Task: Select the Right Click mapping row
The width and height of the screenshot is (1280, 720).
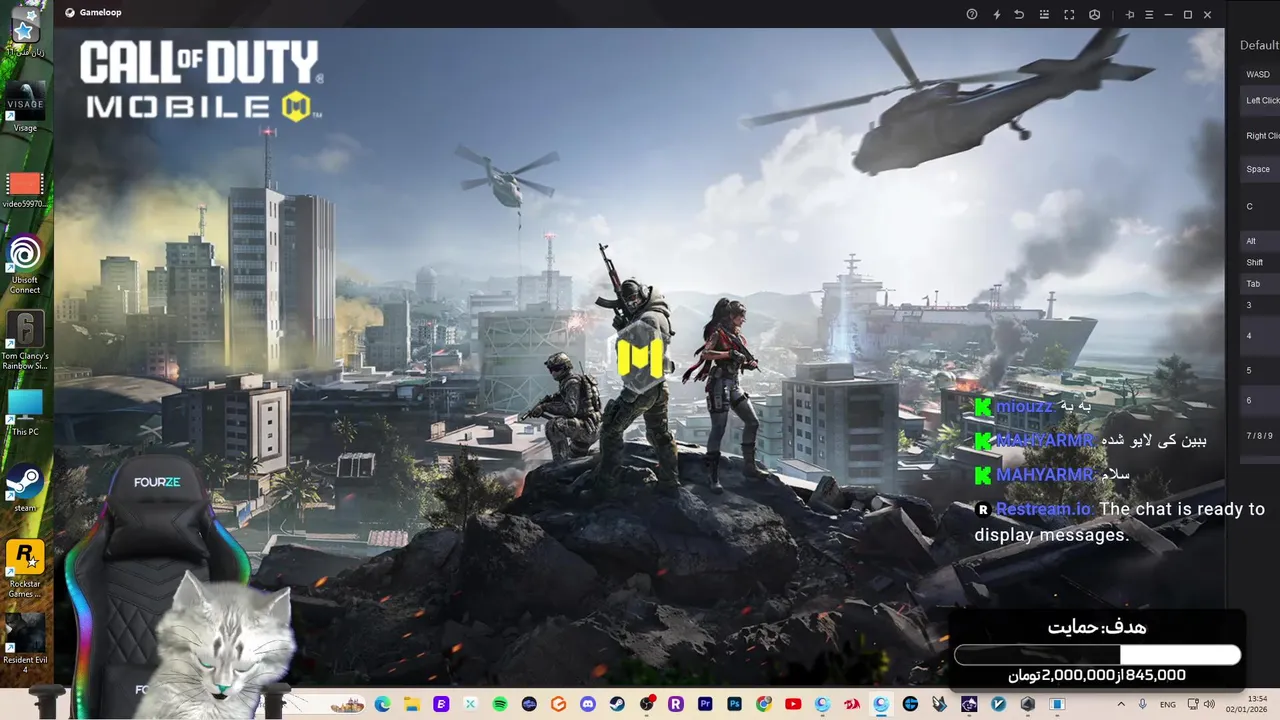Action: 1259,135
